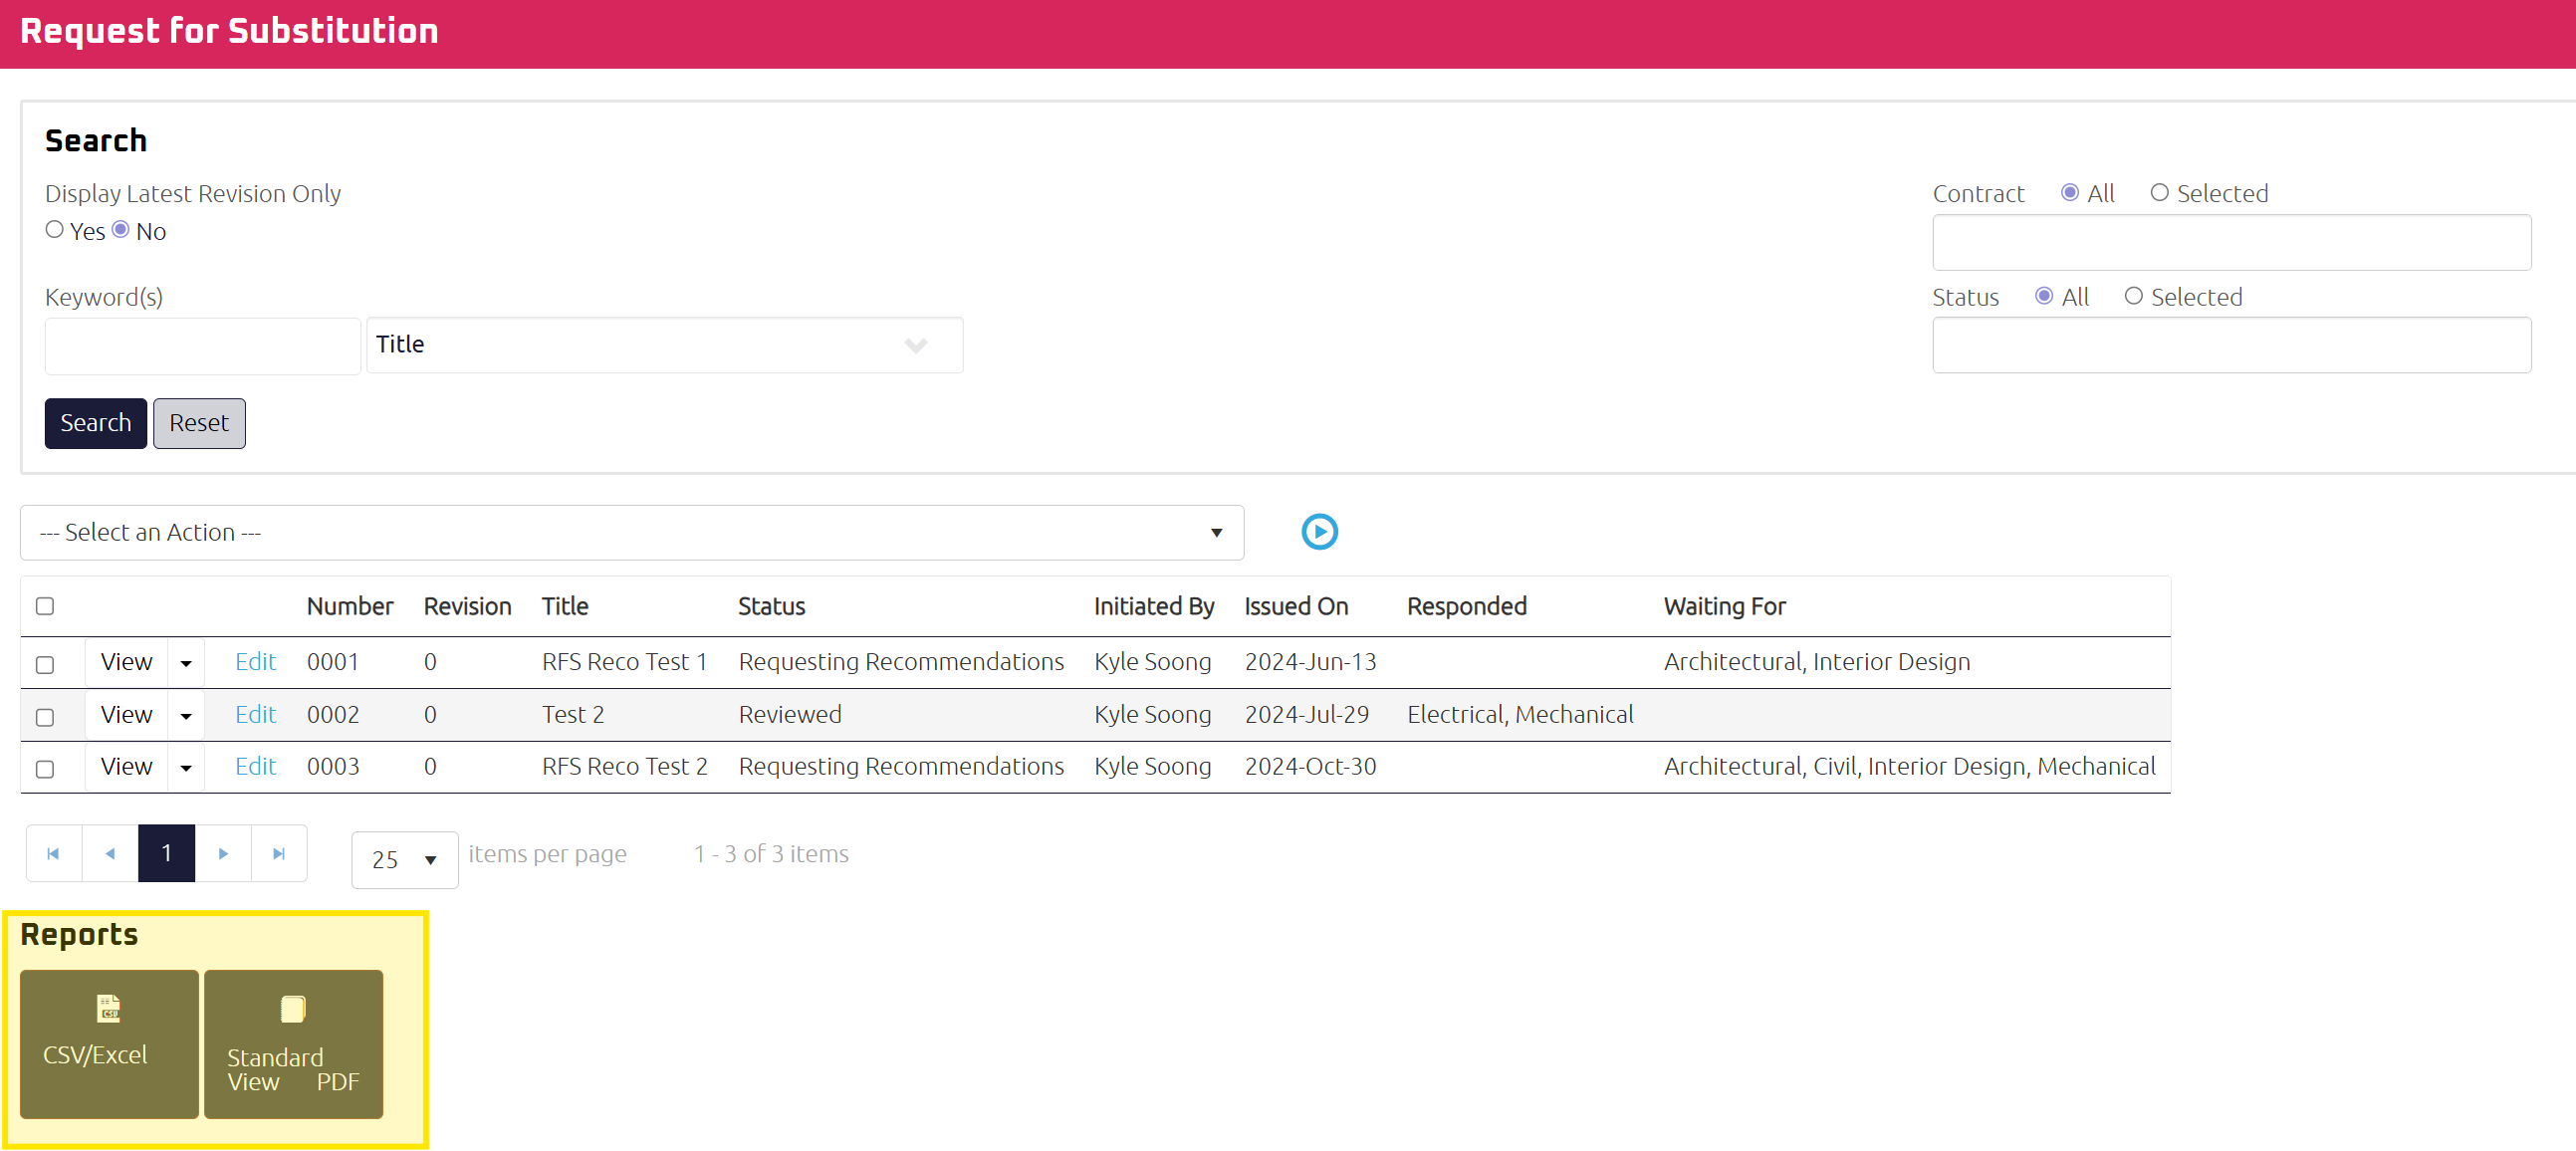Sort by the Initiated By column header

[1153, 606]
